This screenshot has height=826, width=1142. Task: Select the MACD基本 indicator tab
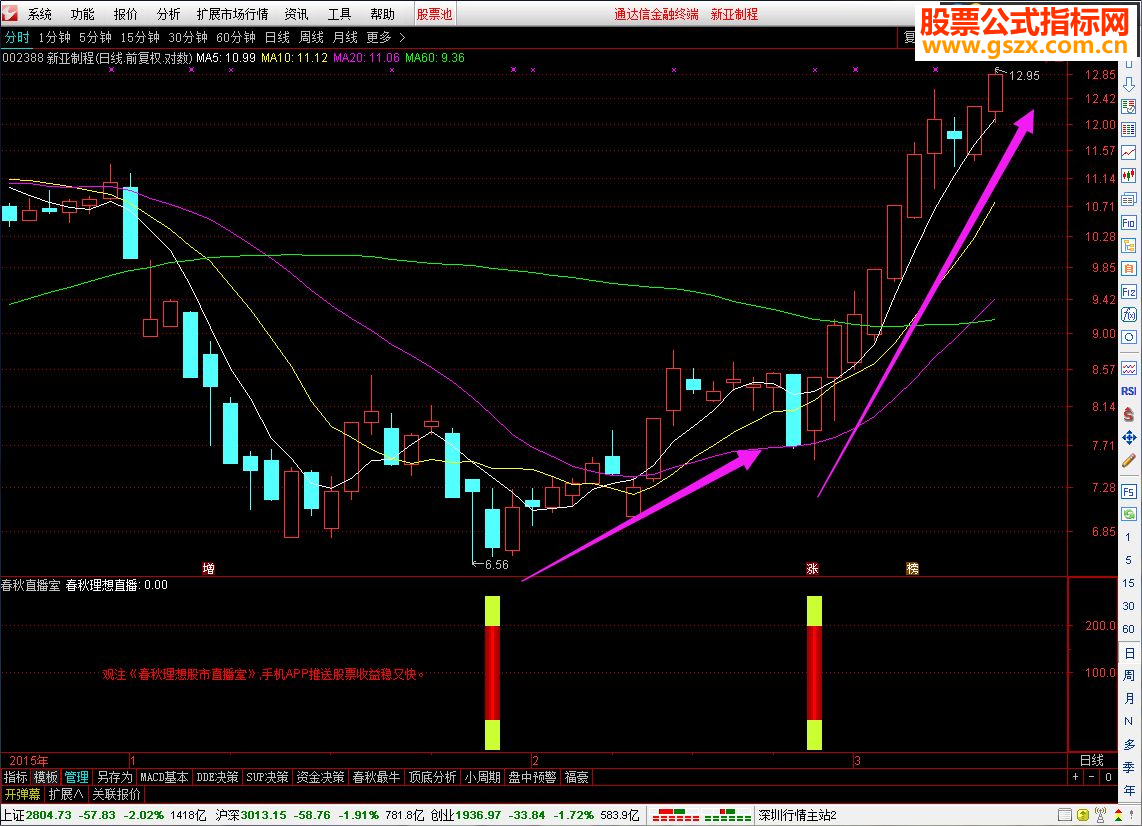[x=164, y=777]
